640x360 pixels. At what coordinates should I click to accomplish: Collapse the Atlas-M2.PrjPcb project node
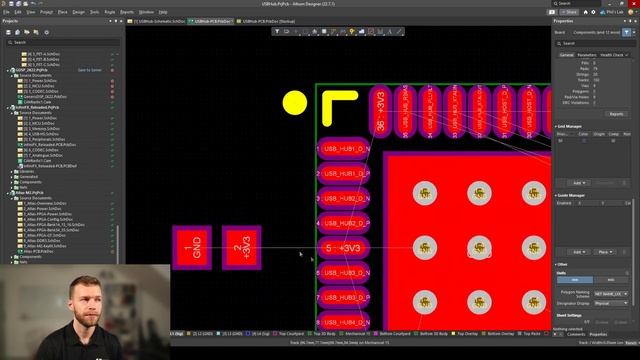click(8, 193)
